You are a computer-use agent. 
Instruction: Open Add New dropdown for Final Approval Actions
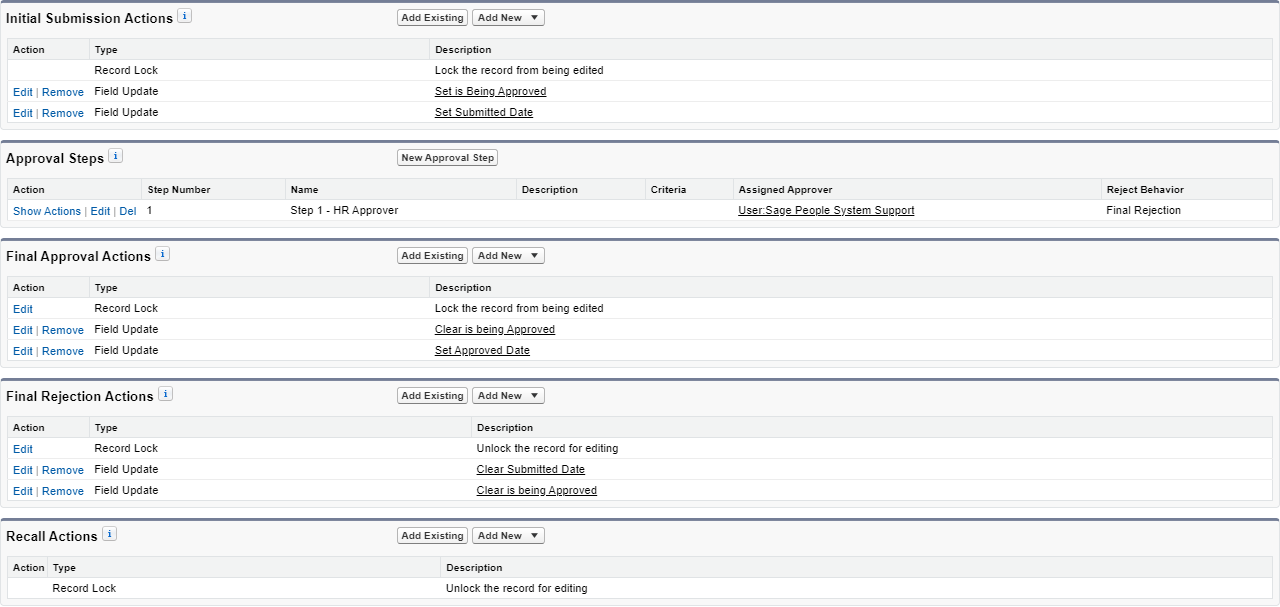[508, 256]
